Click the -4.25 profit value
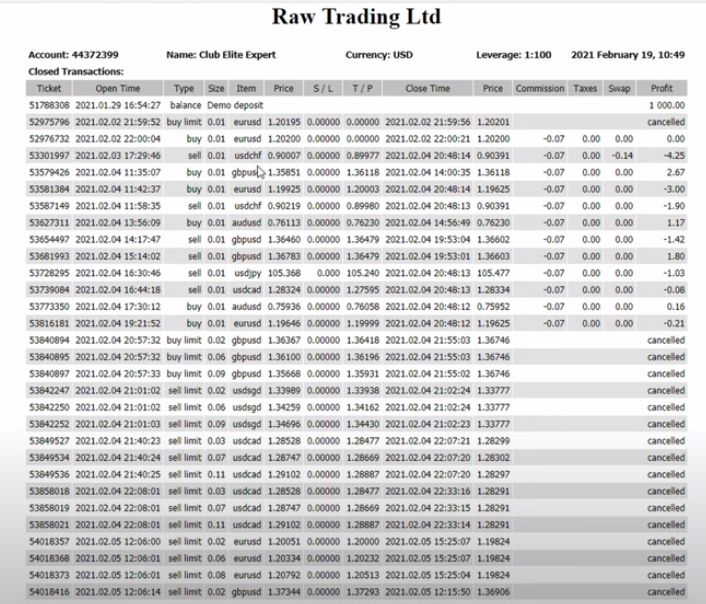Screen dimensions: 706x604 click(674, 155)
